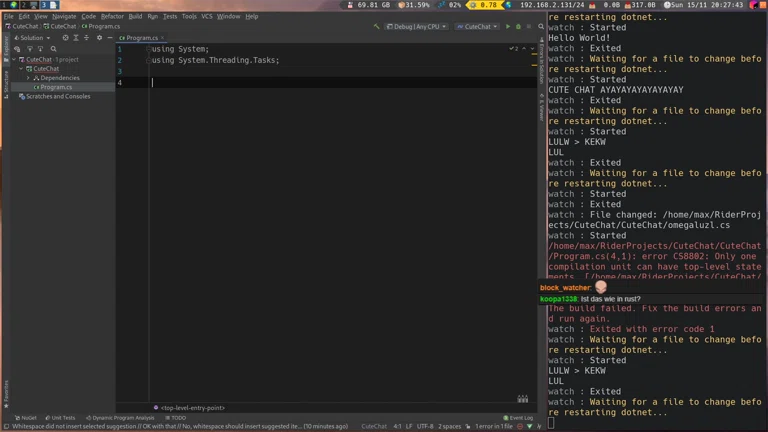Click the second arrow filter icon in explorer toolbar
Image resolution: width=768 pixels, height=432 pixels.
(x=41, y=49)
